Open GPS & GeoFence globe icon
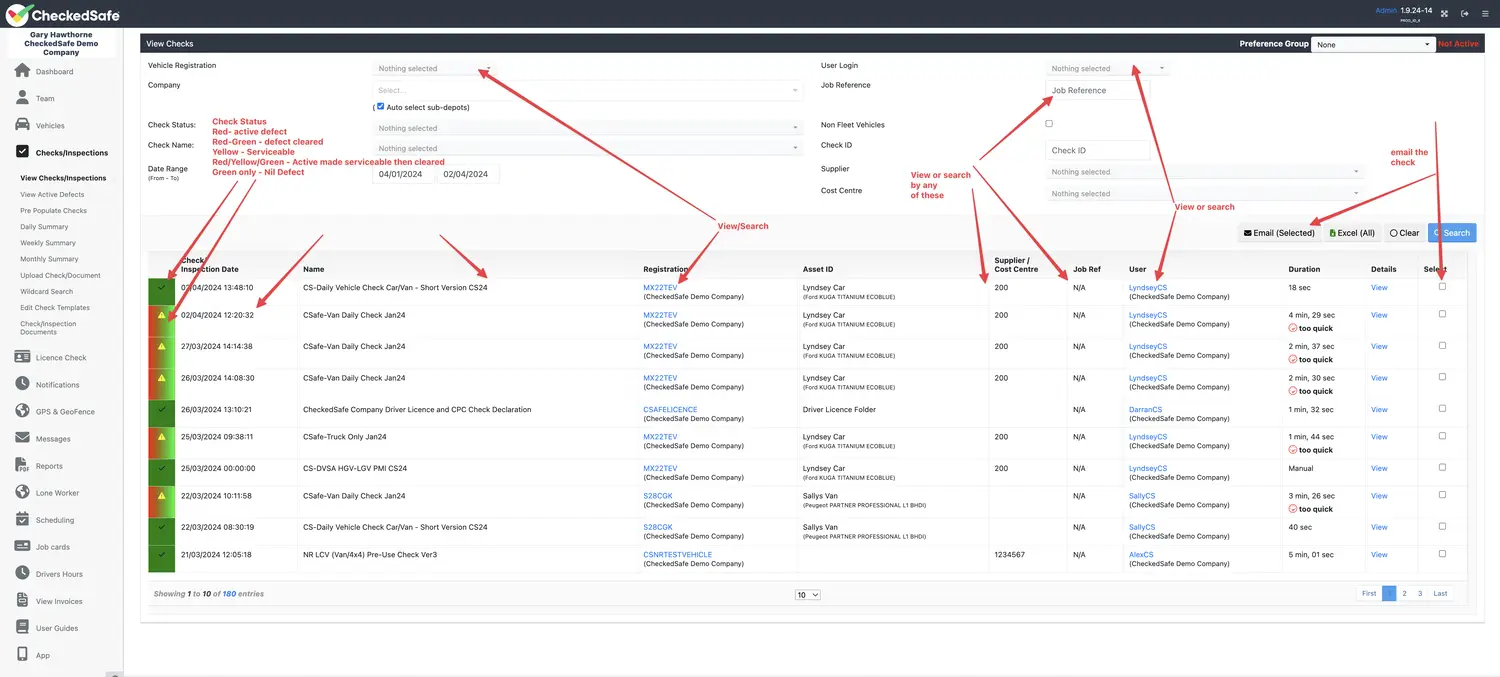 [x=22, y=411]
